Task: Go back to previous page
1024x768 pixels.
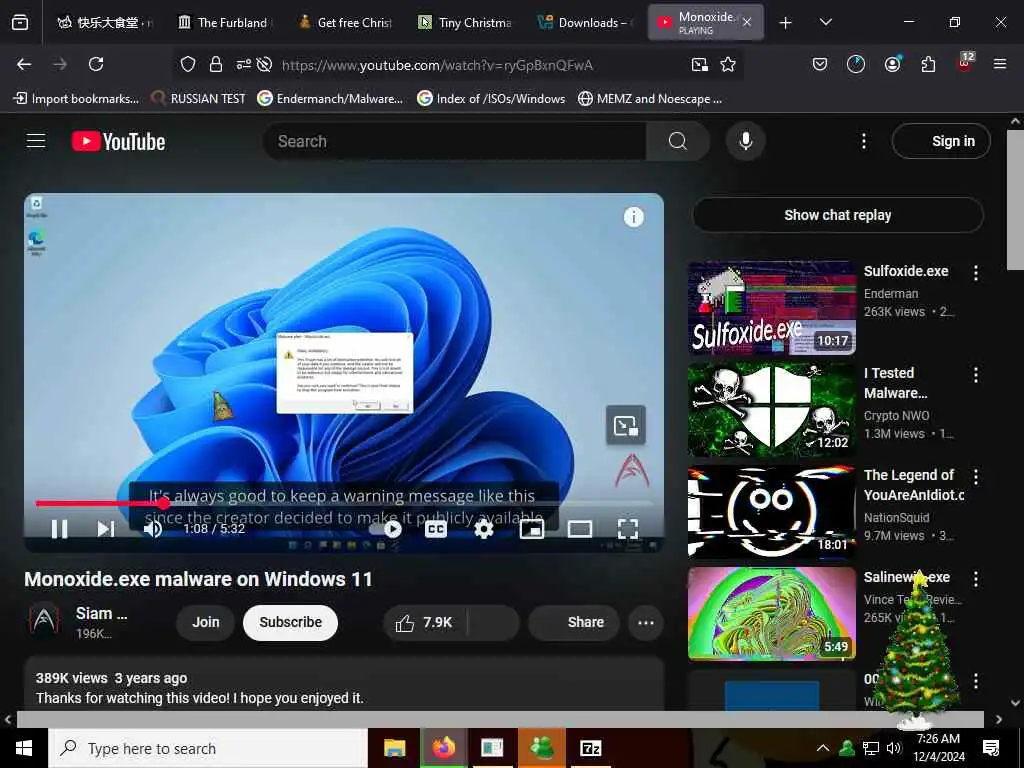Action: click(x=24, y=64)
